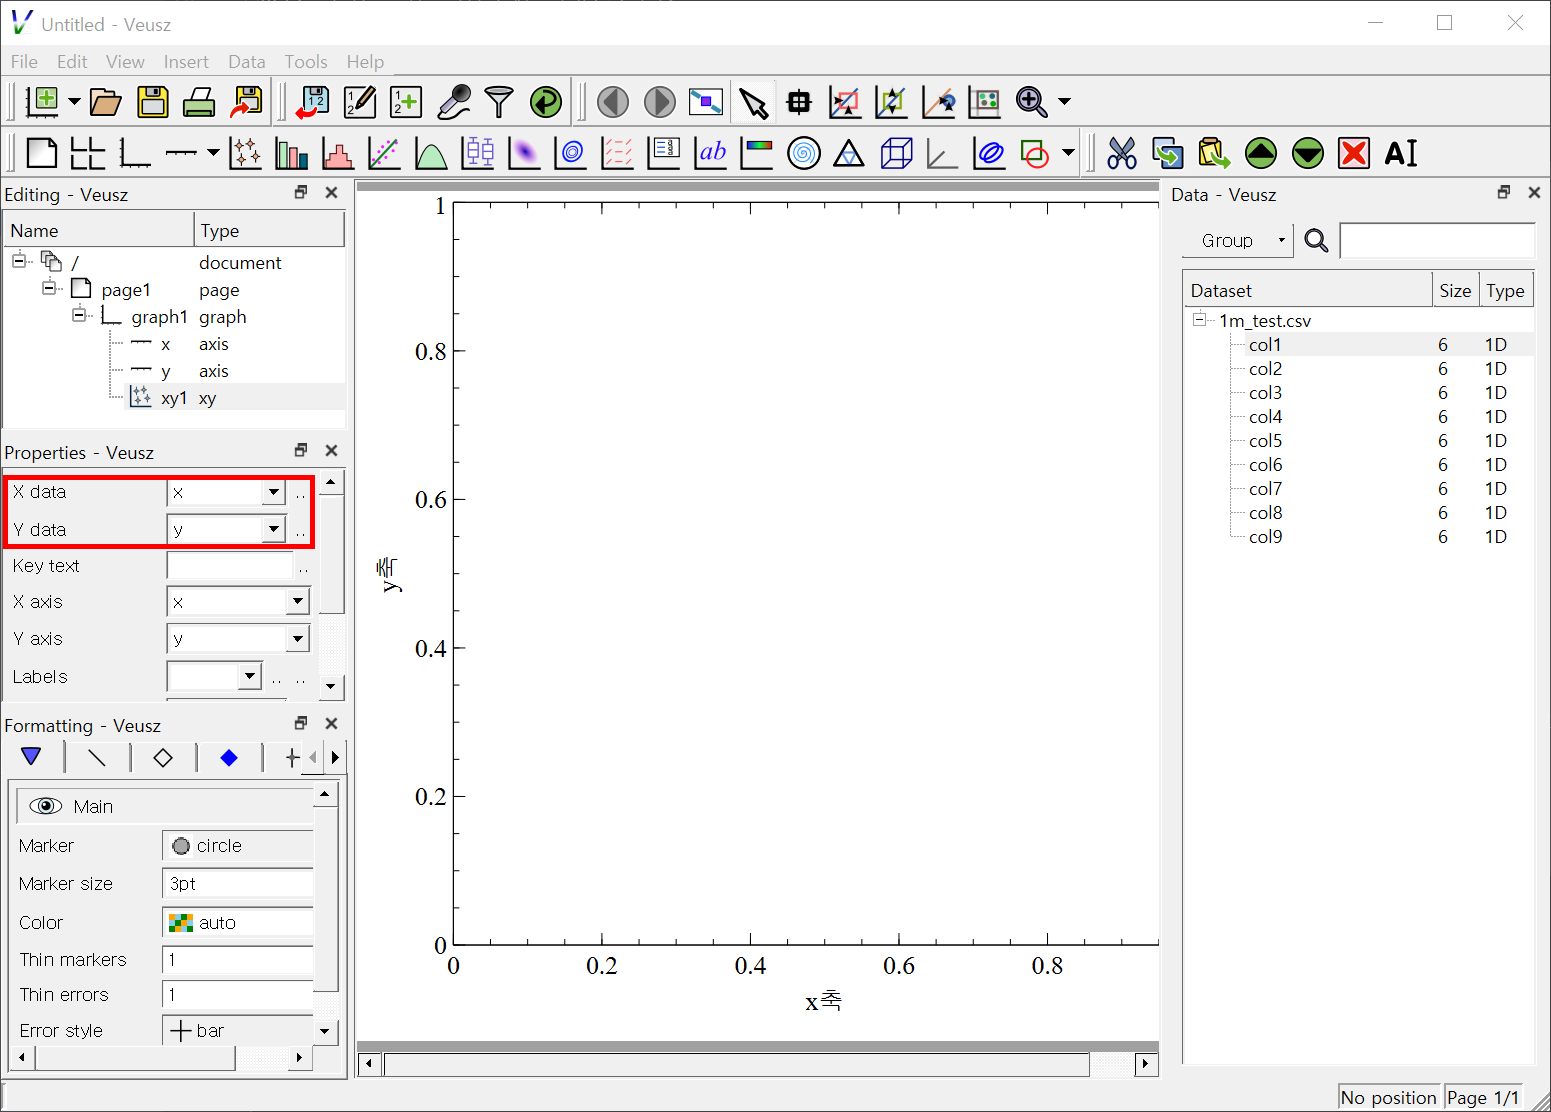
Task: Choose the select items arrow pointer tool
Action: [x=753, y=101]
